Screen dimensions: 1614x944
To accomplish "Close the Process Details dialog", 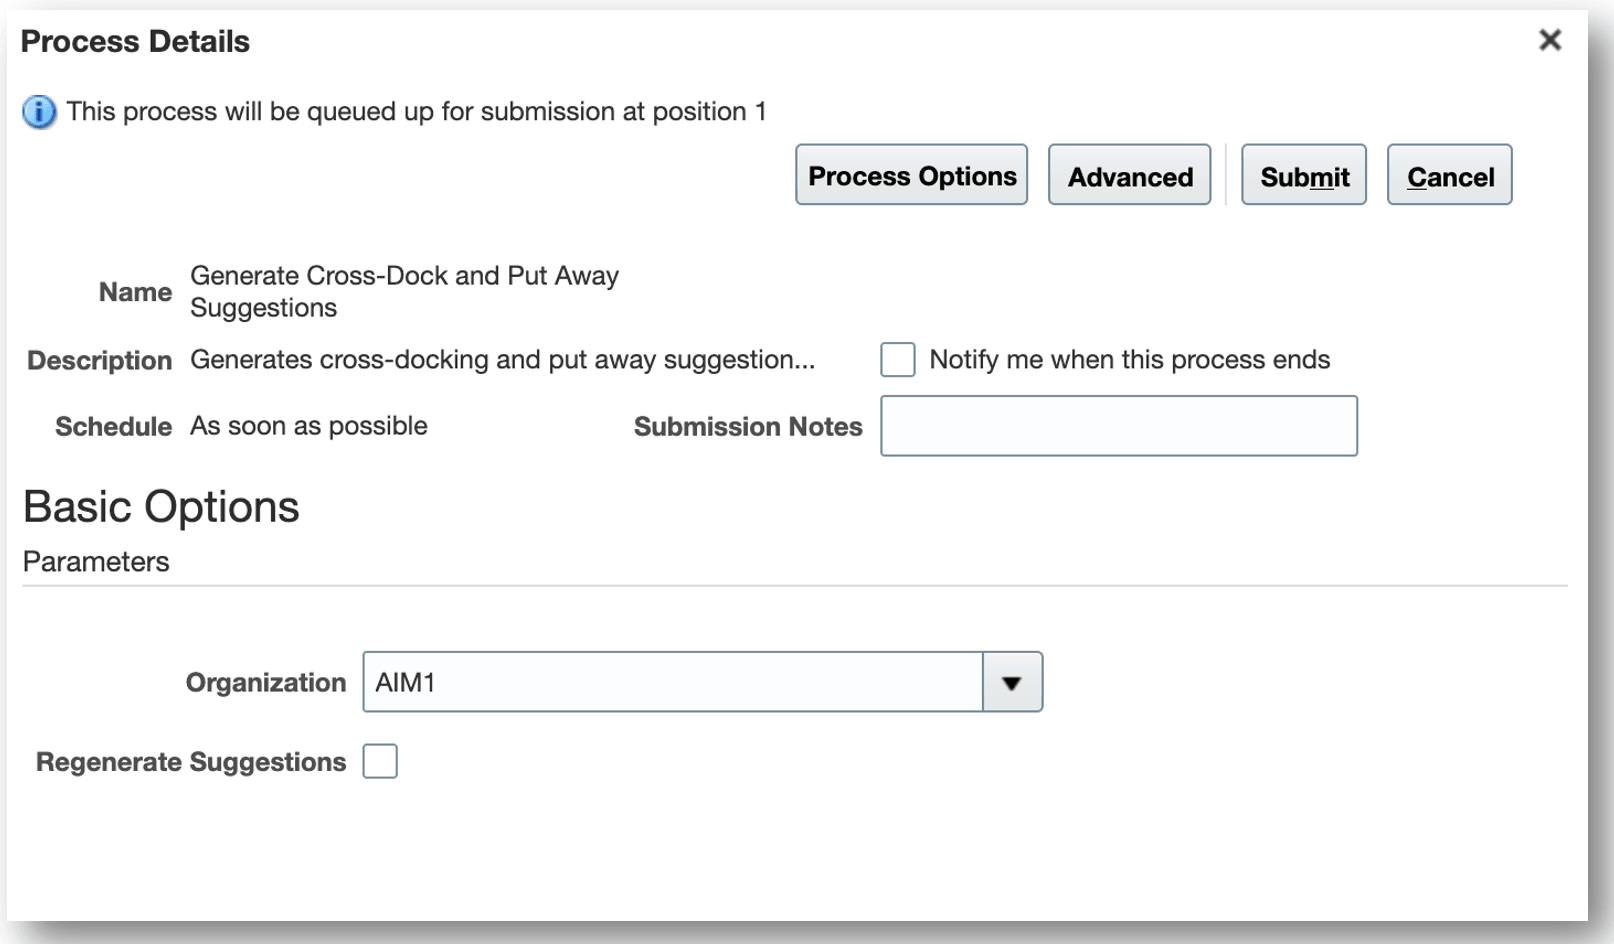I will (1549, 40).
